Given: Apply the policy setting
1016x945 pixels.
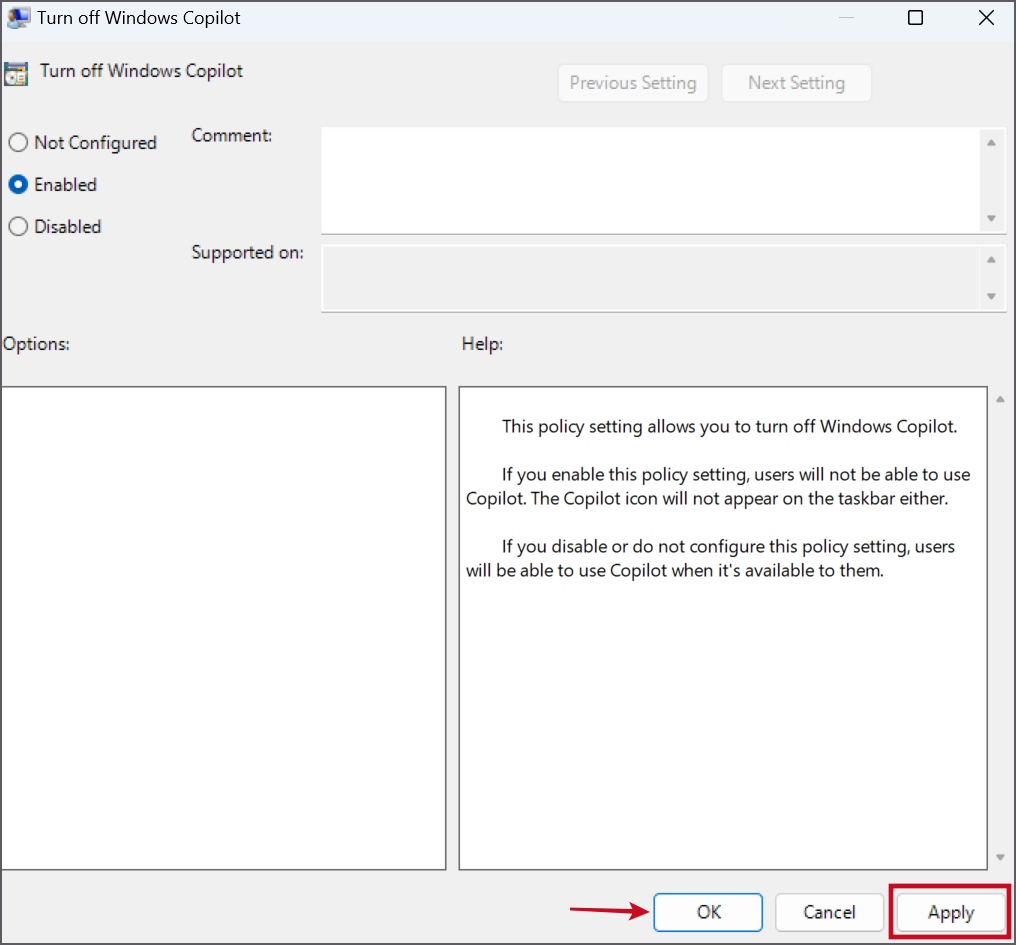Looking at the screenshot, I should point(950,912).
